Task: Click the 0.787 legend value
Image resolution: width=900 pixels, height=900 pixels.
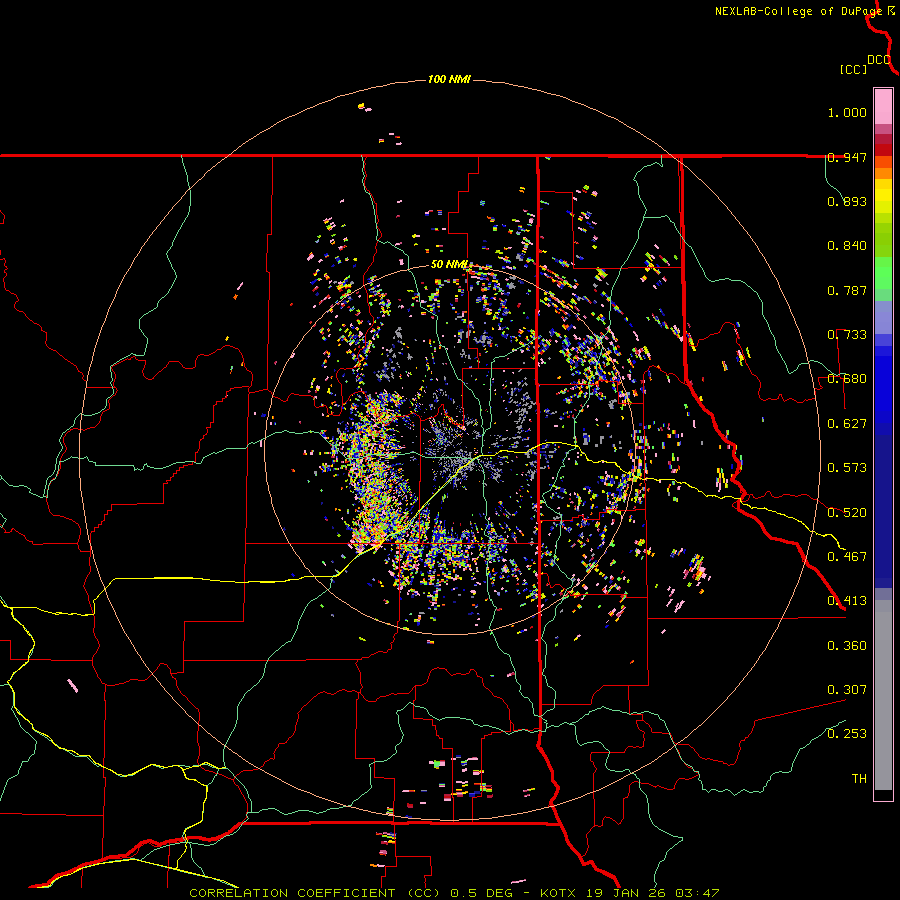Action: point(847,290)
